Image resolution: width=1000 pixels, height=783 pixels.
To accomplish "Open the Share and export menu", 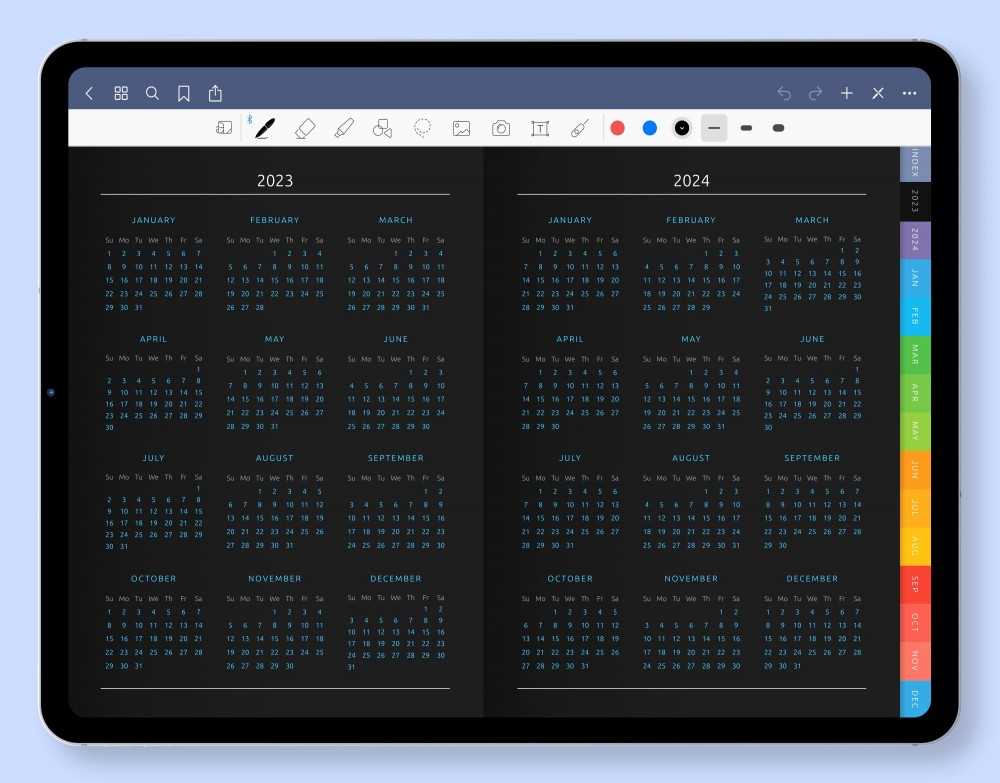I will point(215,93).
